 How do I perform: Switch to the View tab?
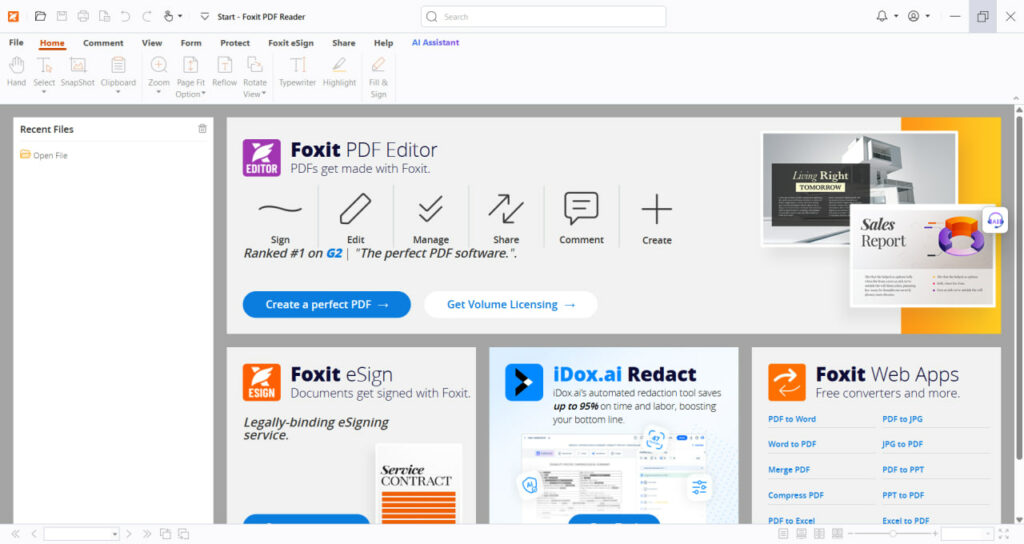pos(152,42)
